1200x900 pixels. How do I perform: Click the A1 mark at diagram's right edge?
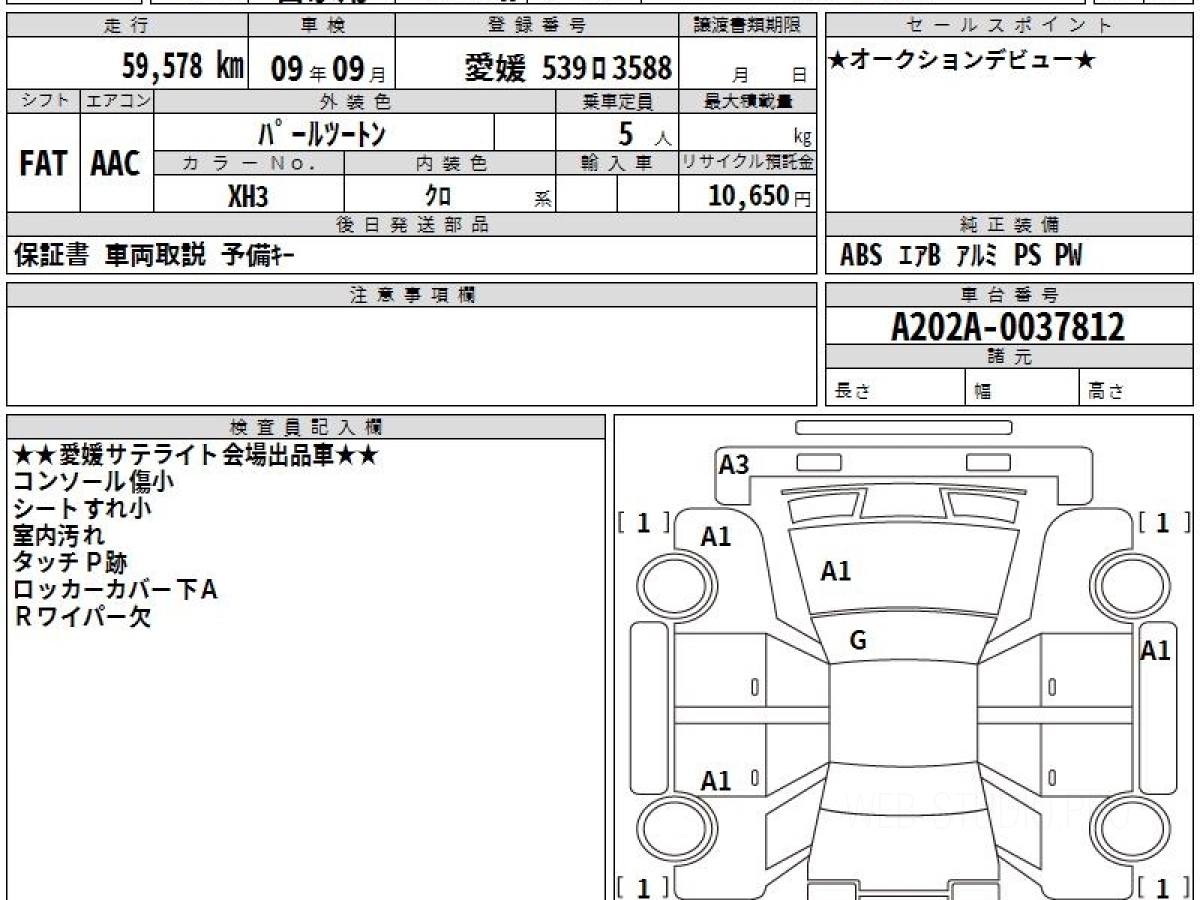pos(1155,651)
